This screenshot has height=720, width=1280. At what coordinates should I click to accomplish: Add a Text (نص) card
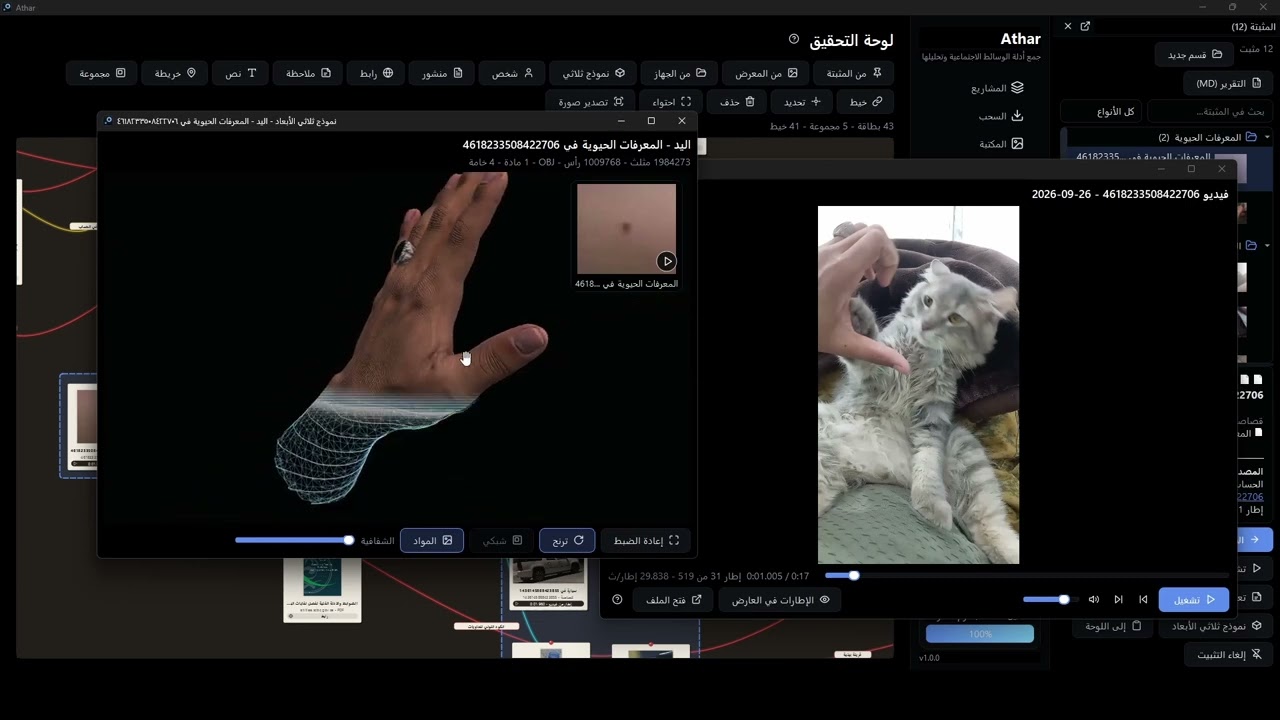pos(241,73)
